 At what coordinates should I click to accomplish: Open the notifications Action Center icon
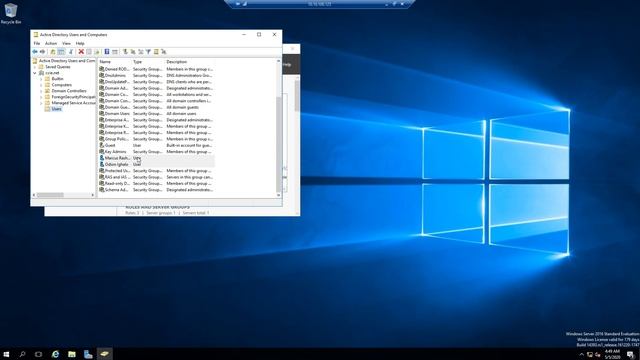coord(631,354)
